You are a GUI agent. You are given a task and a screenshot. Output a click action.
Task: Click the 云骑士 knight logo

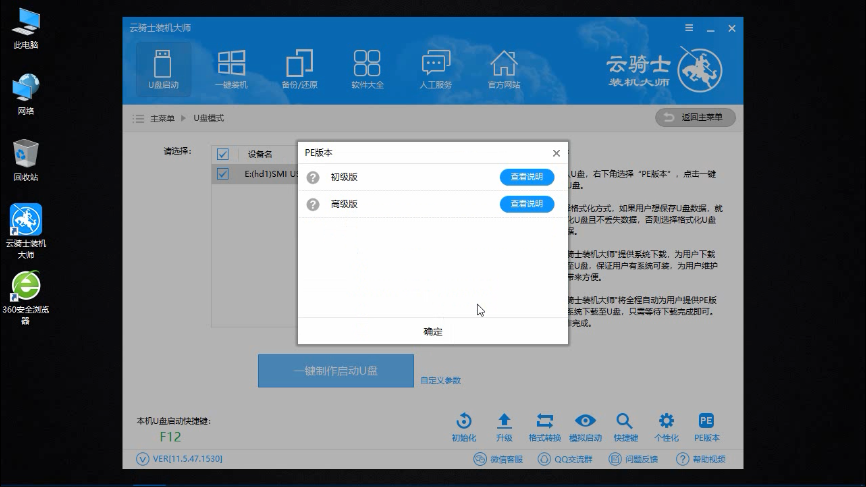pos(700,70)
